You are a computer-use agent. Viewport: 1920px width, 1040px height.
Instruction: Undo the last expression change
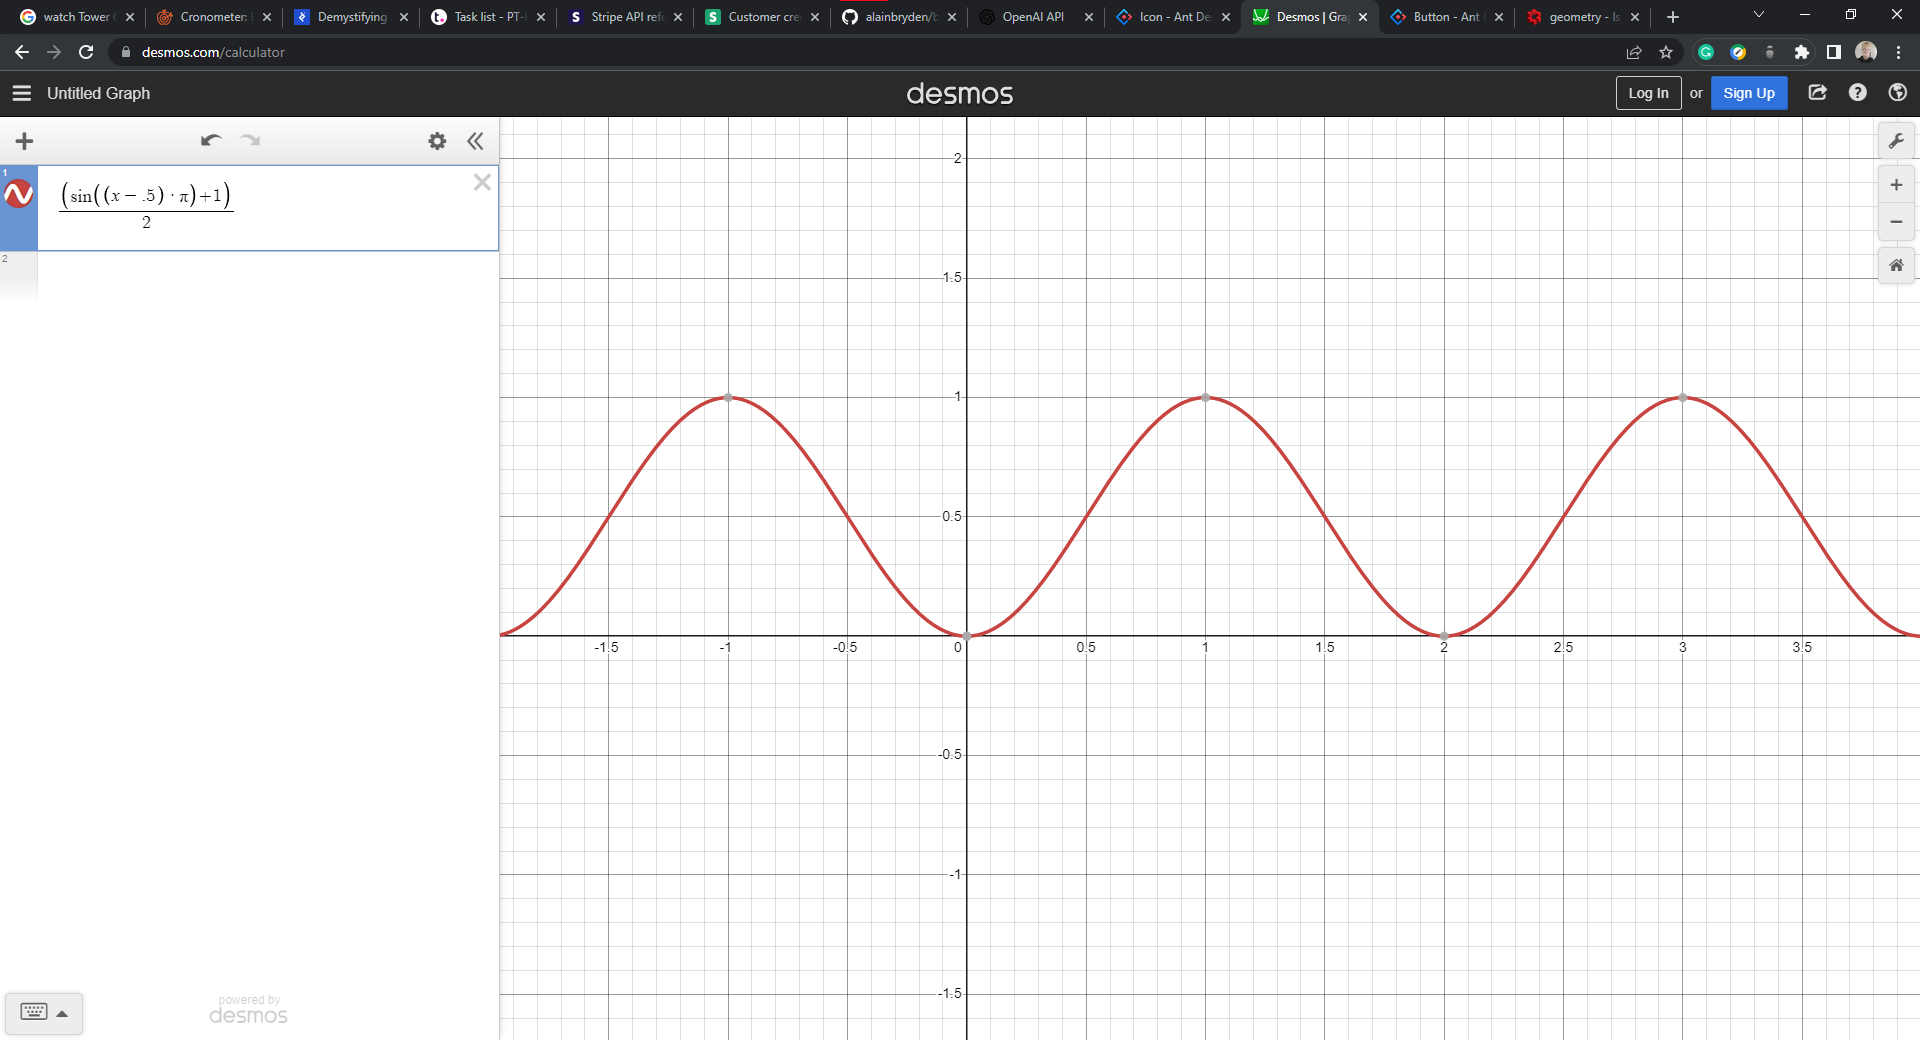[x=210, y=141]
